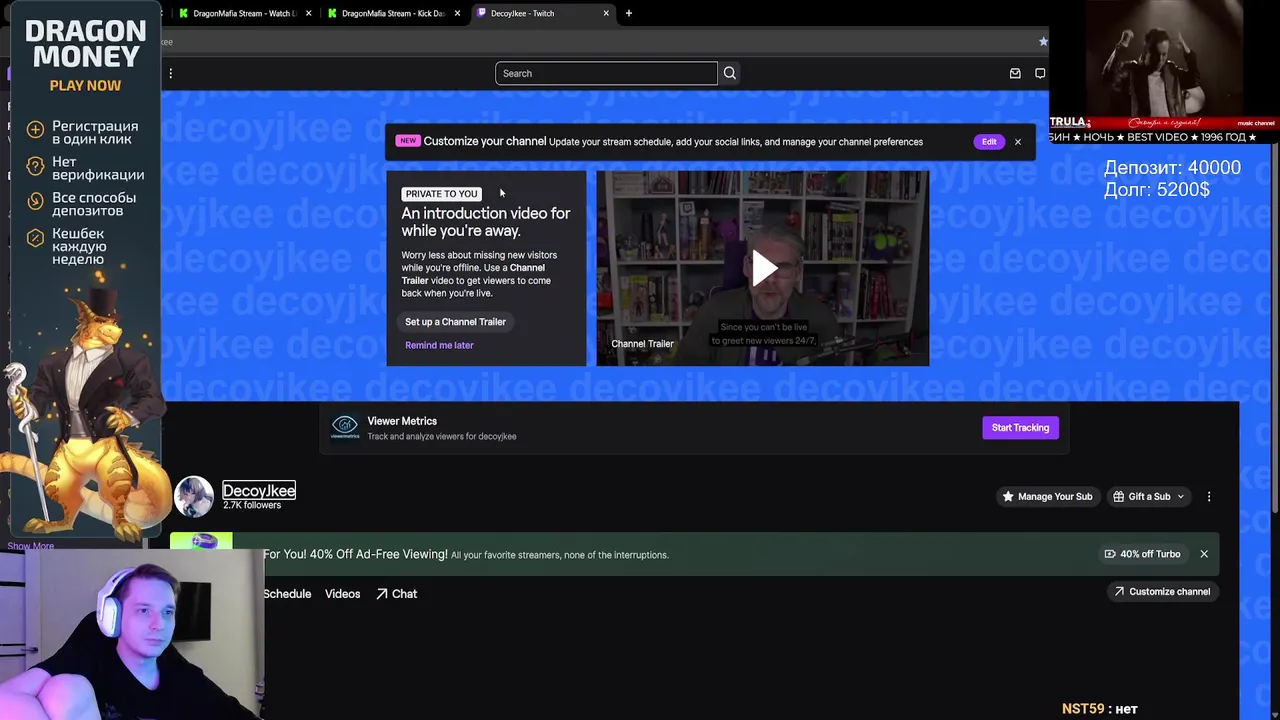Click the Start Tracking button
Screen dimensions: 1280x720
1020,428
